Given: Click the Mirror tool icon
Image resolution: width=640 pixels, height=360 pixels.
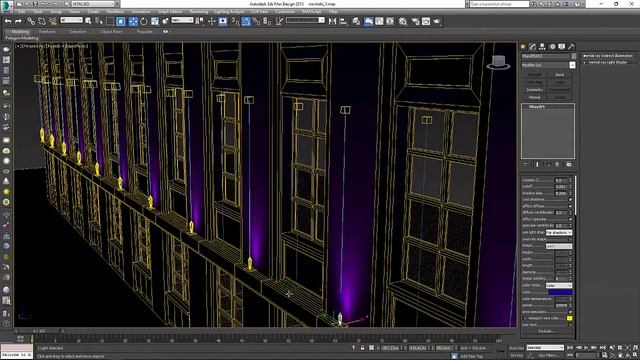Looking at the screenshot, I should coord(332,21).
